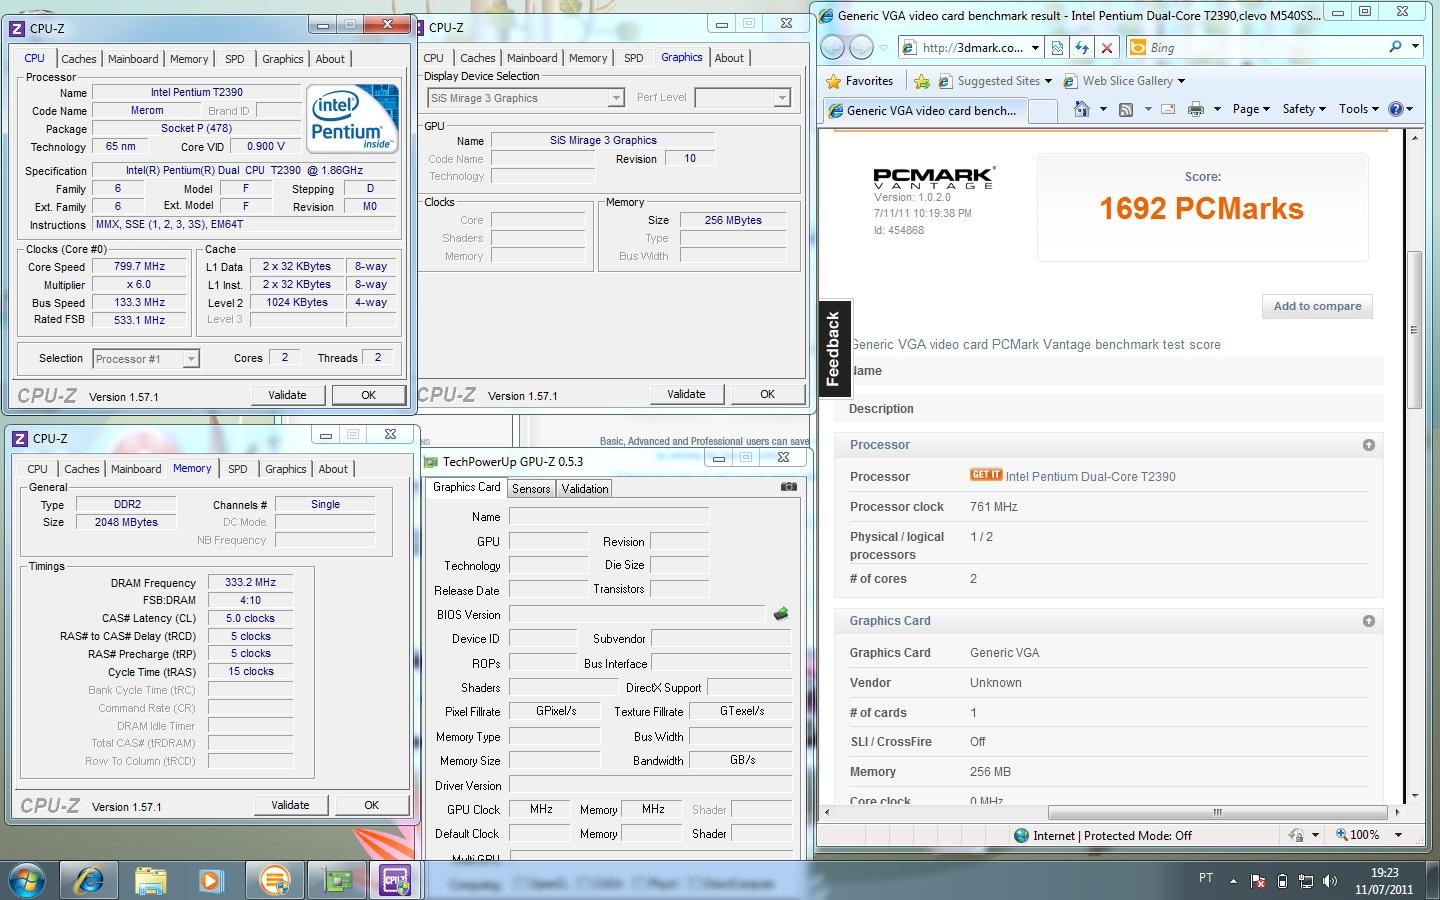
Task: Click the Intel Pentium Dual-Core T2390 processor link
Action: 1090,477
